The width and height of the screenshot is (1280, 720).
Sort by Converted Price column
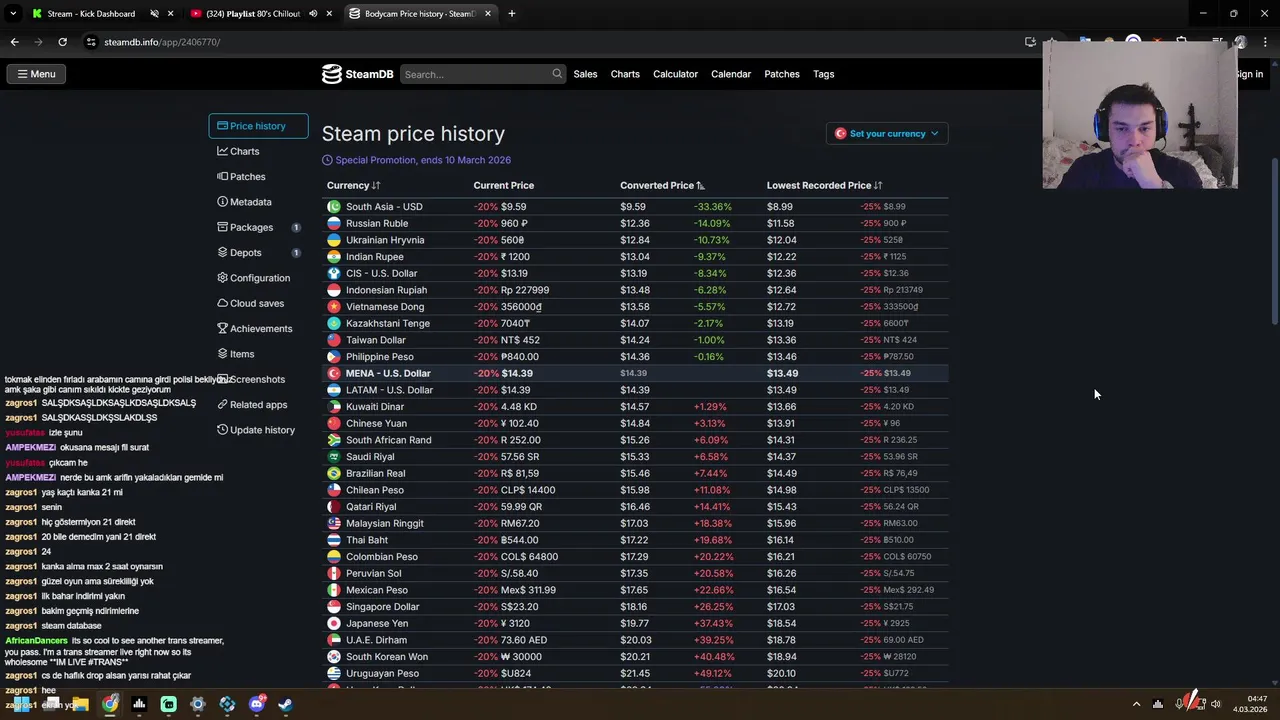tap(662, 185)
